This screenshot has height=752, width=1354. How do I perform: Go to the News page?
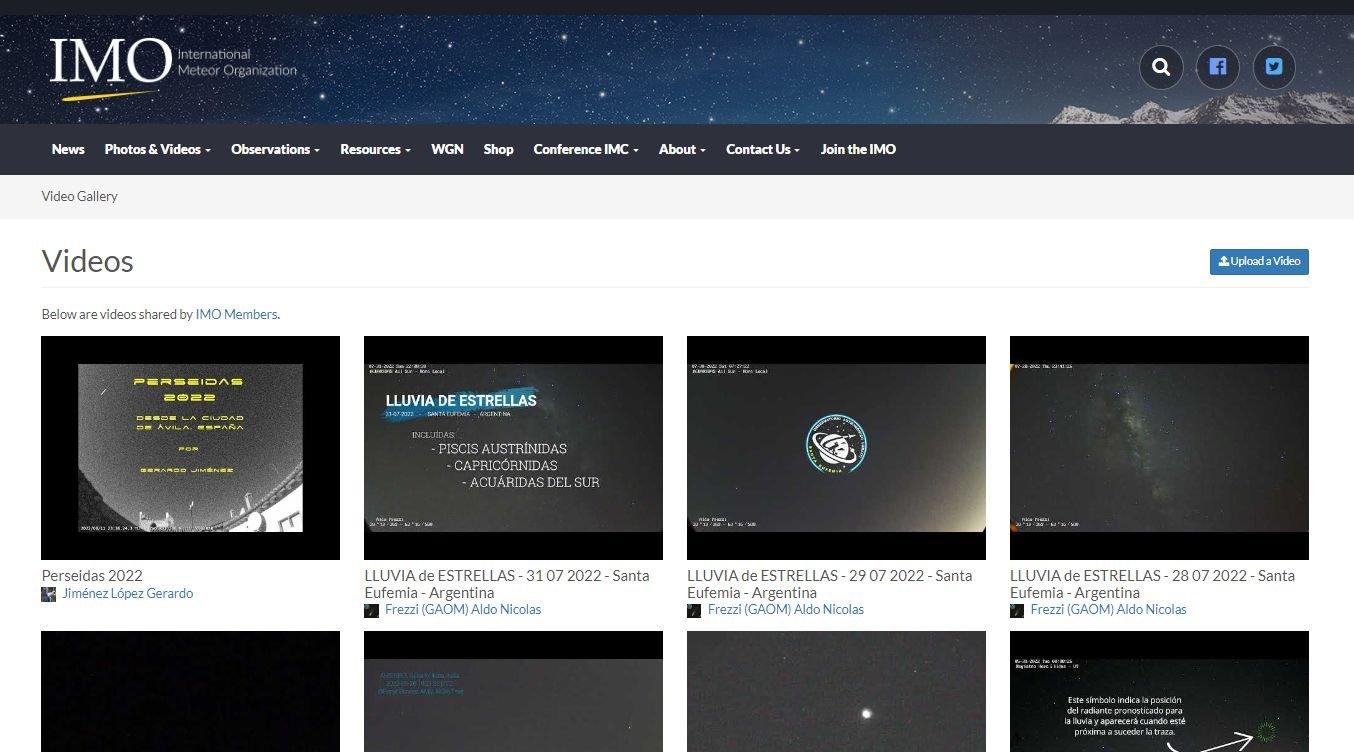pos(68,149)
